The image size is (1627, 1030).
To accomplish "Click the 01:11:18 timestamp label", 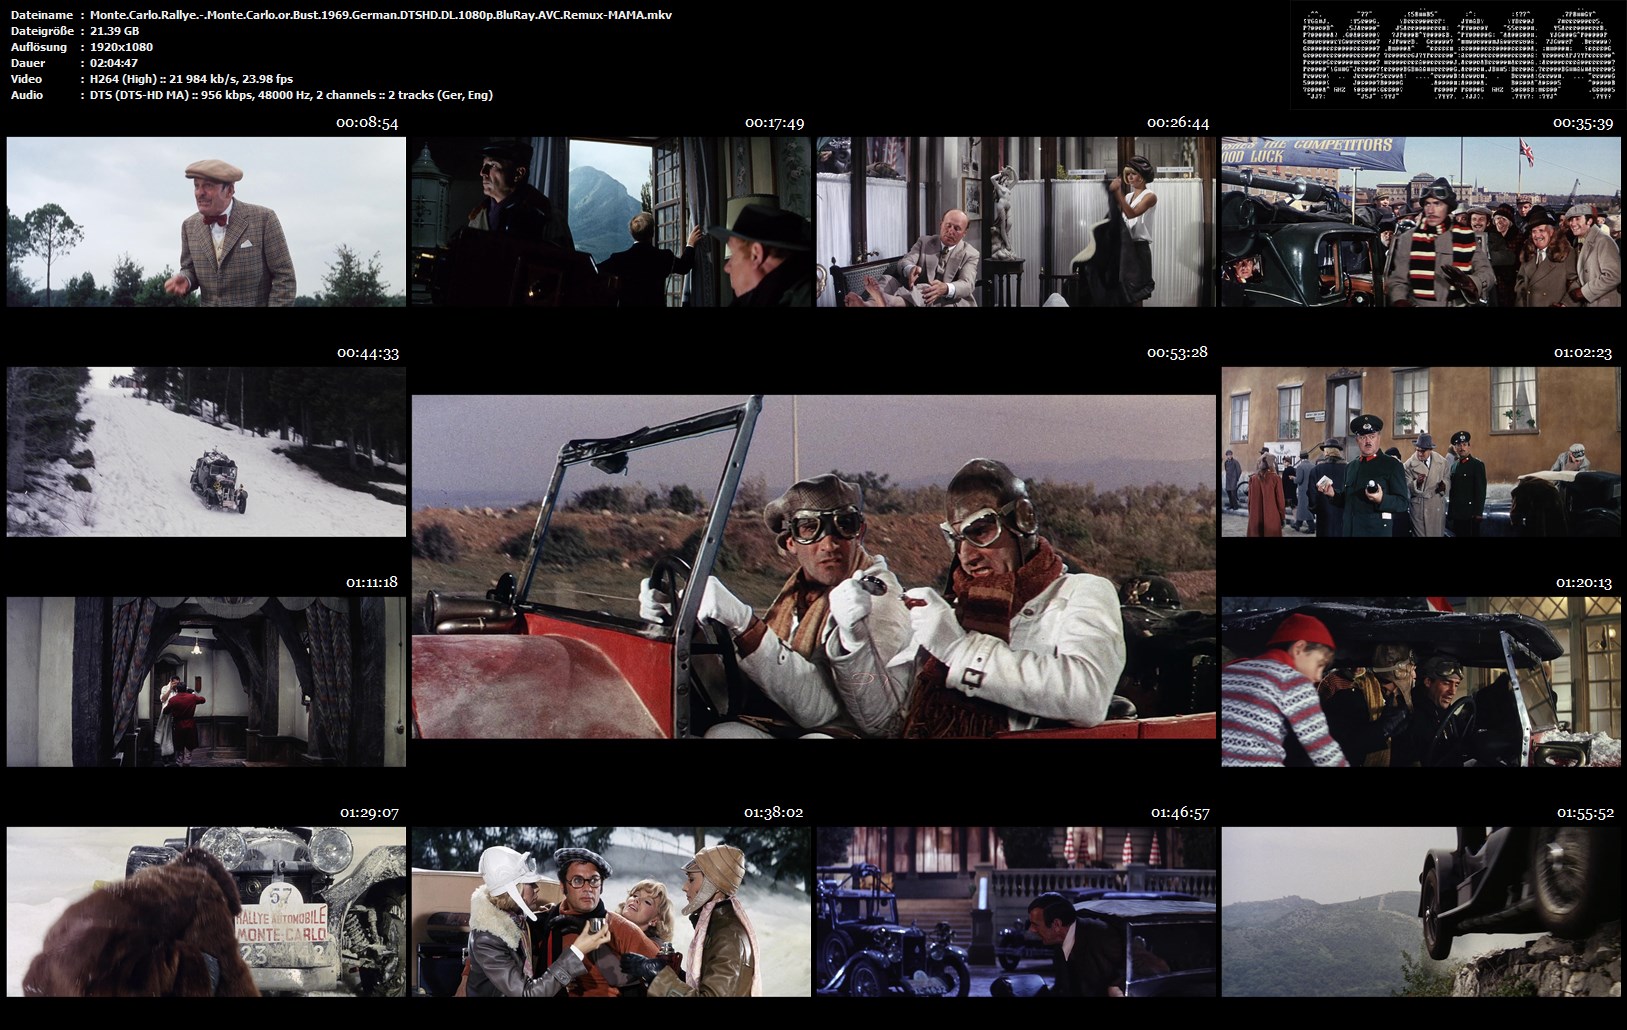I will click(x=372, y=582).
